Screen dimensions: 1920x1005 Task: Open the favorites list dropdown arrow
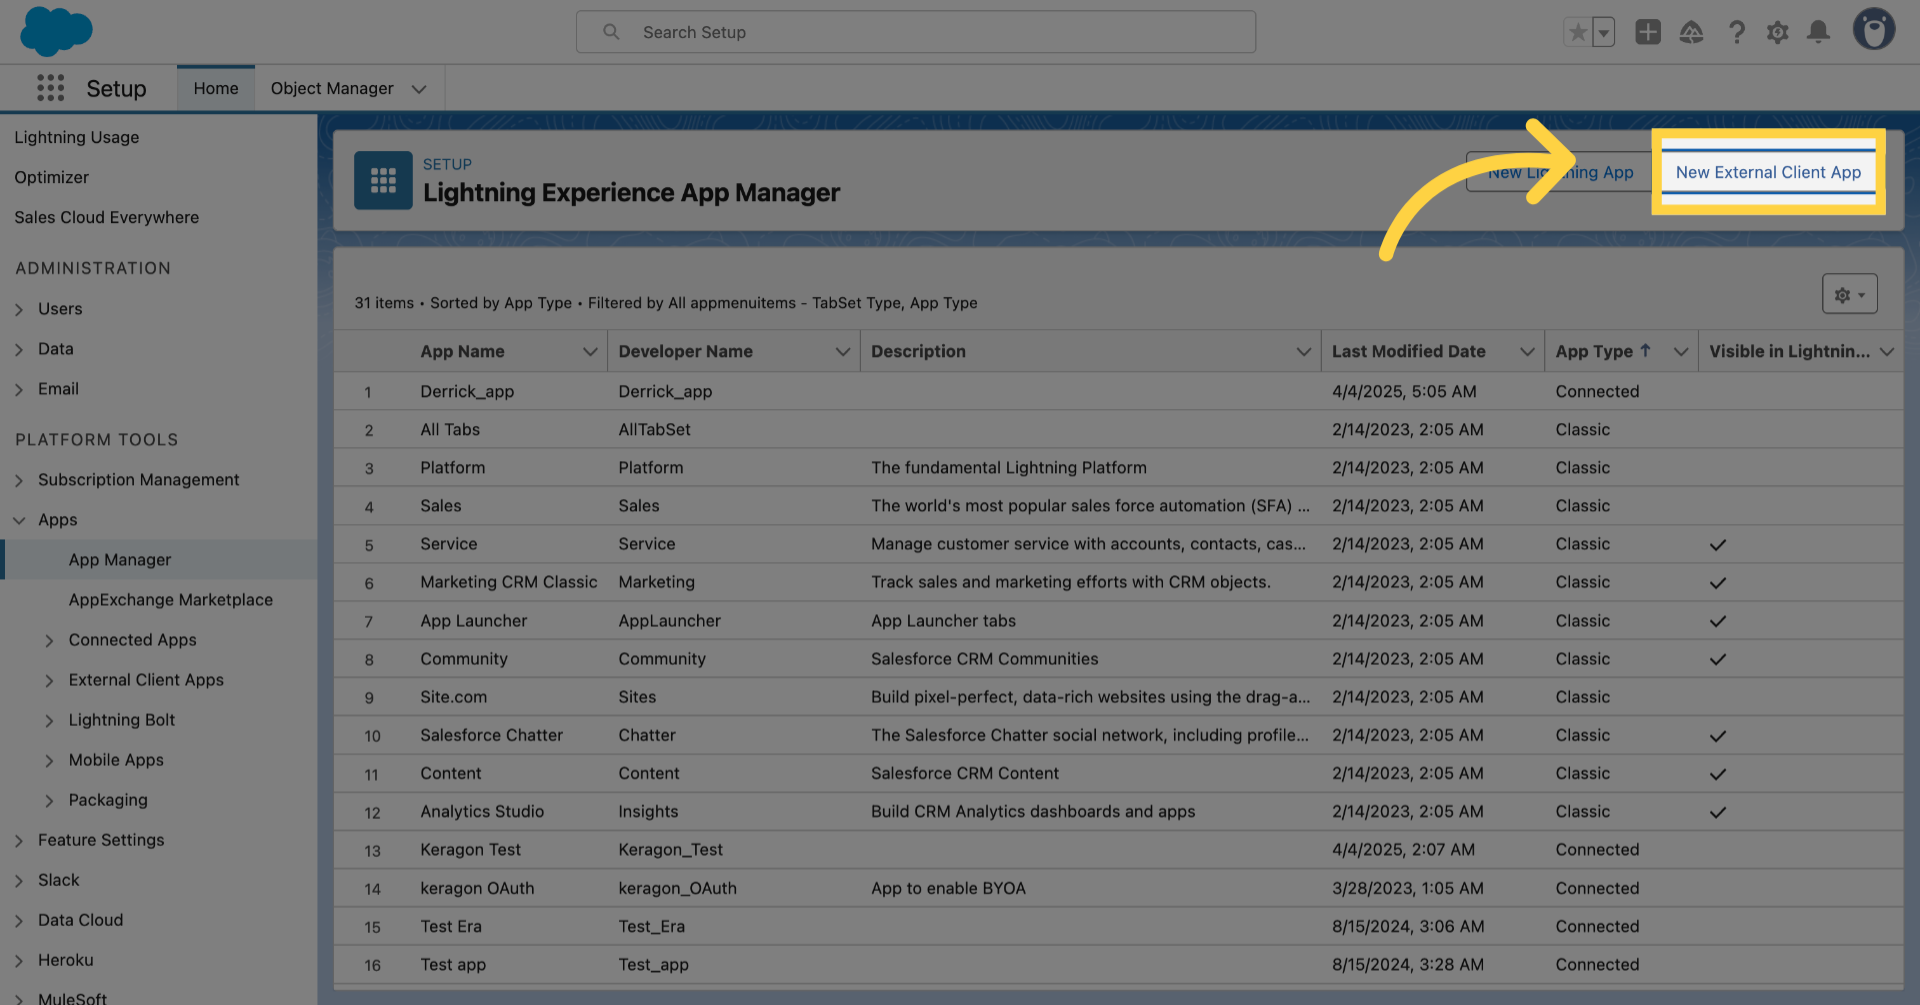(1604, 32)
